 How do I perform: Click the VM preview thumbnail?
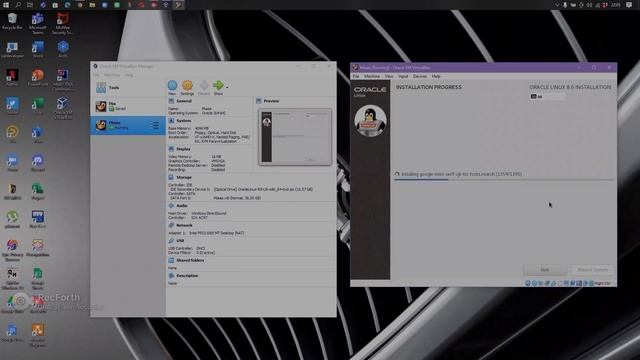[295, 137]
